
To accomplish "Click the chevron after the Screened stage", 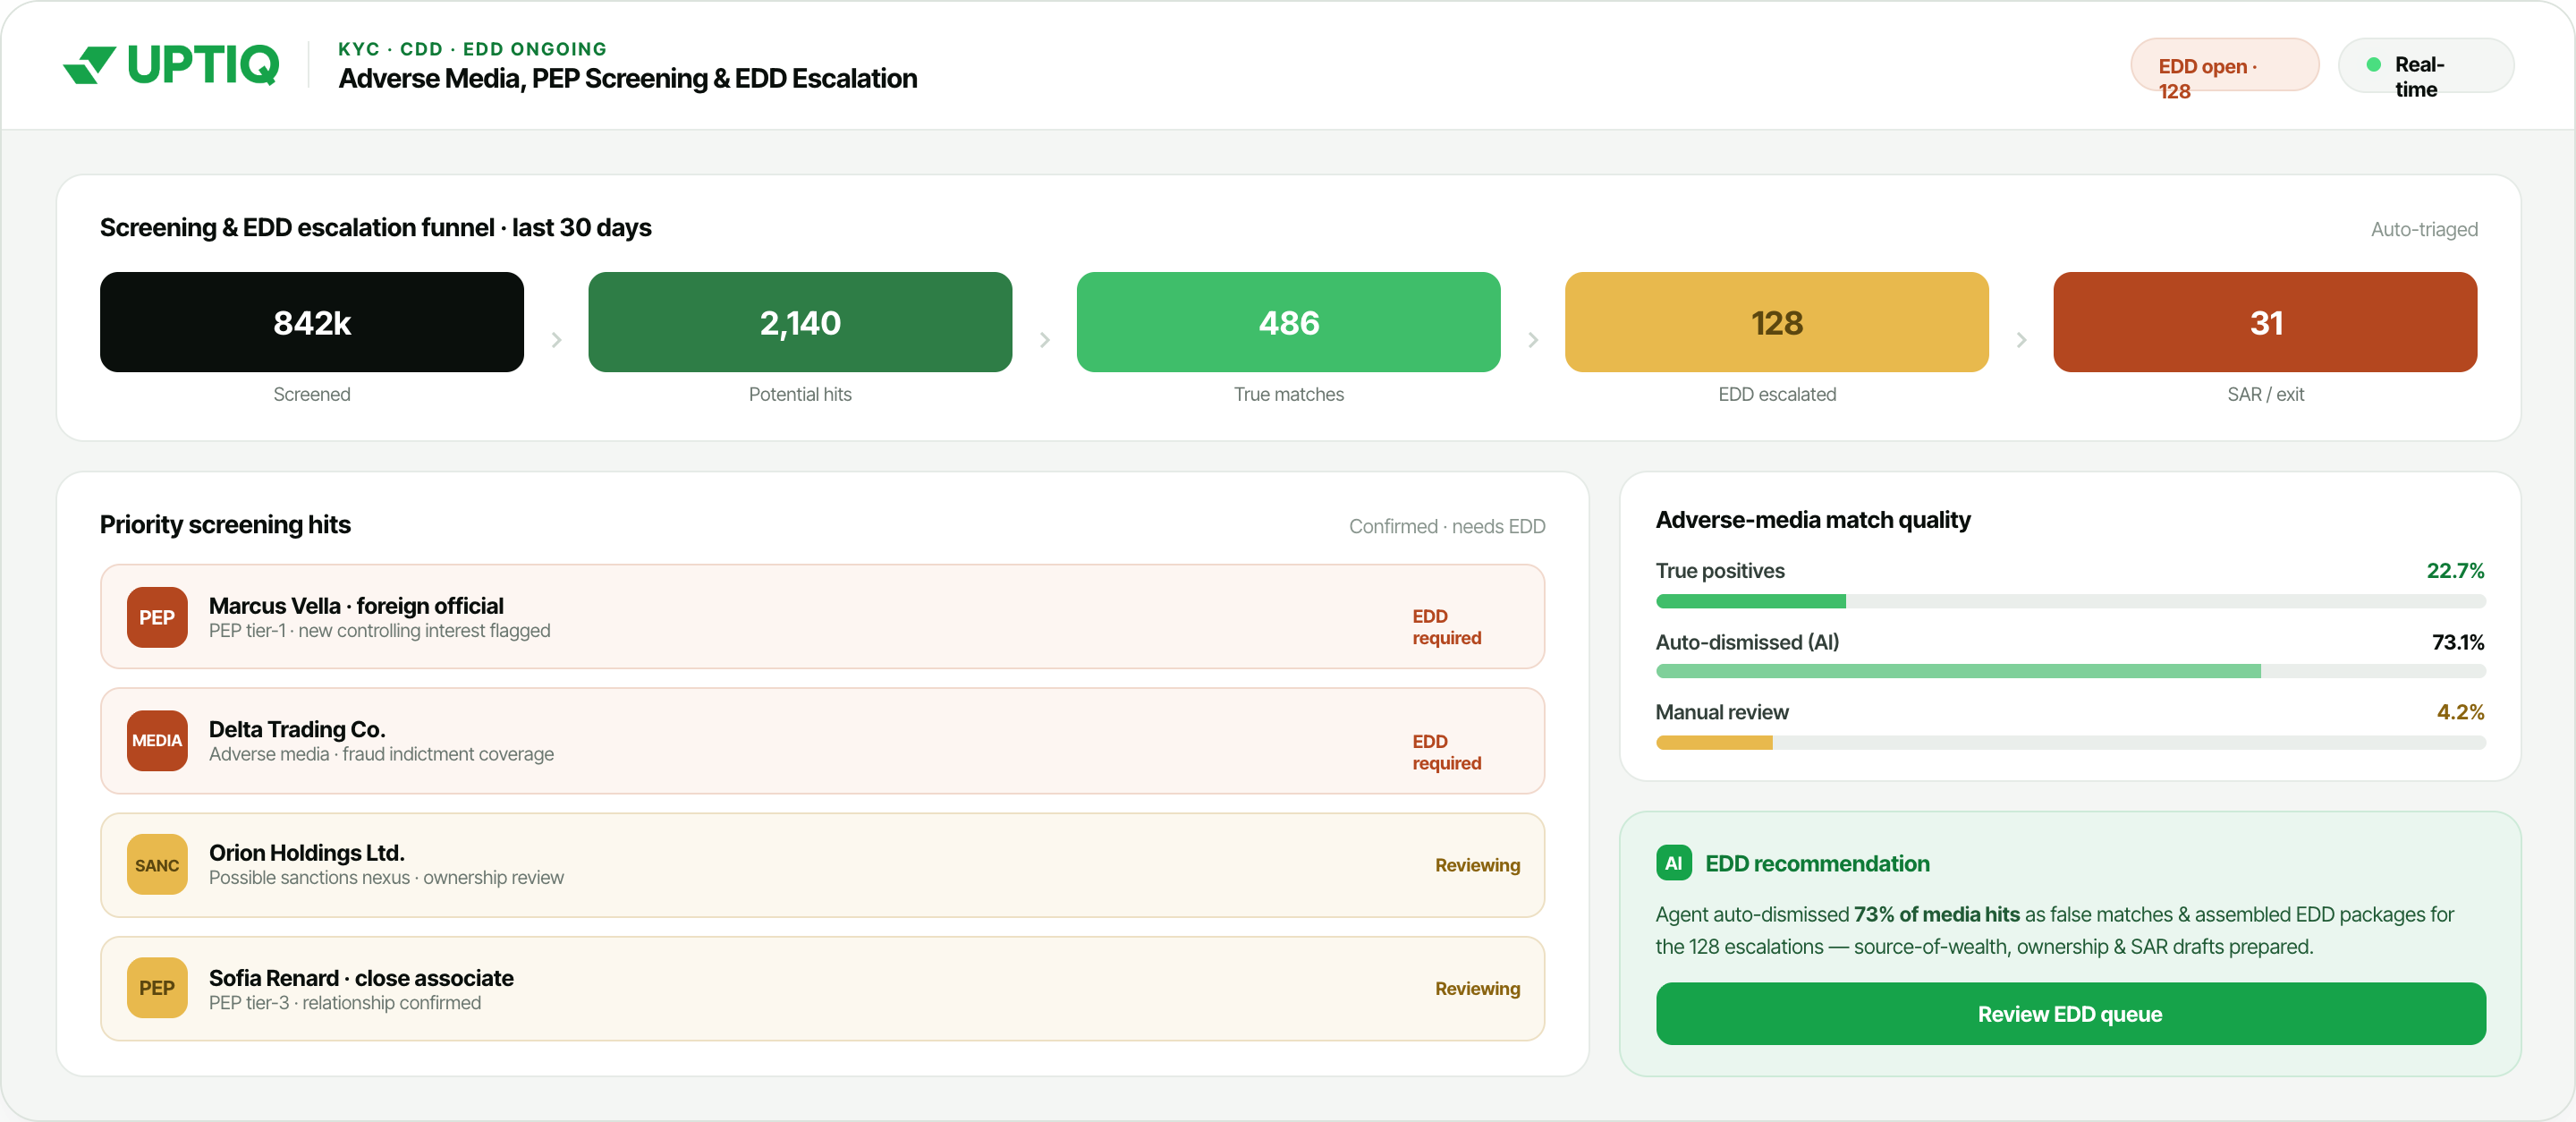I will point(556,340).
